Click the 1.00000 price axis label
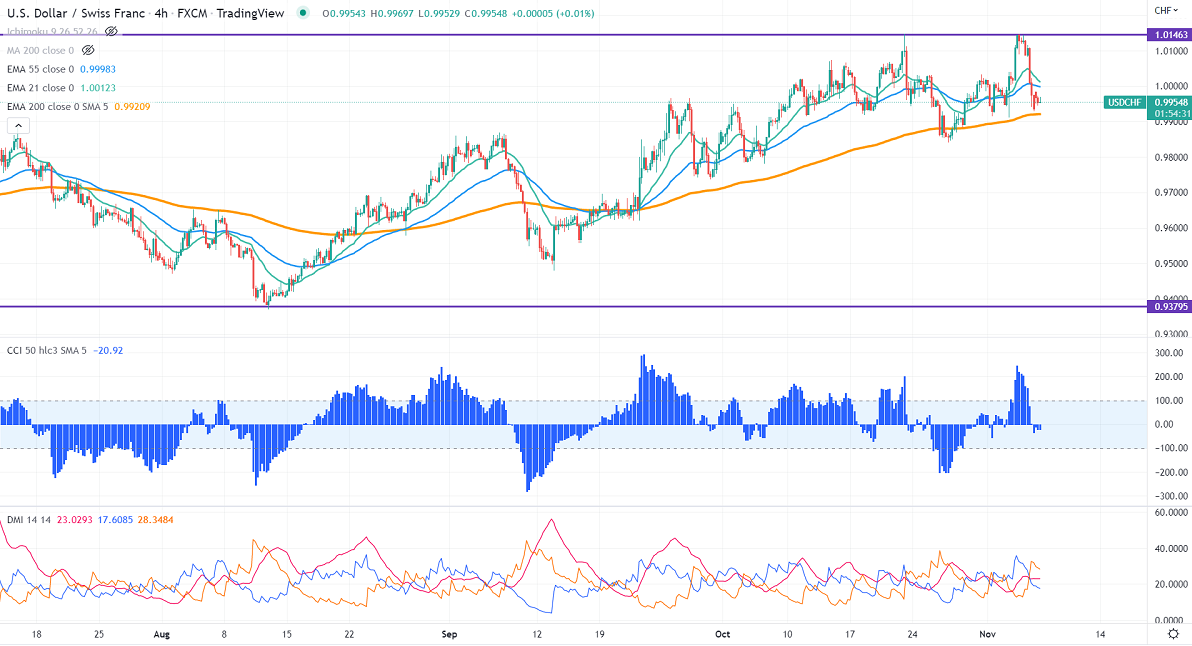Viewport: 1192px width, 646px height. tap(1170, 87)
